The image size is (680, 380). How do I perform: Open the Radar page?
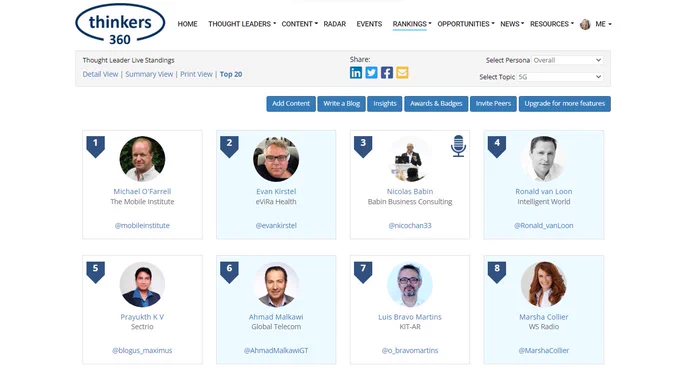(335, 24)
